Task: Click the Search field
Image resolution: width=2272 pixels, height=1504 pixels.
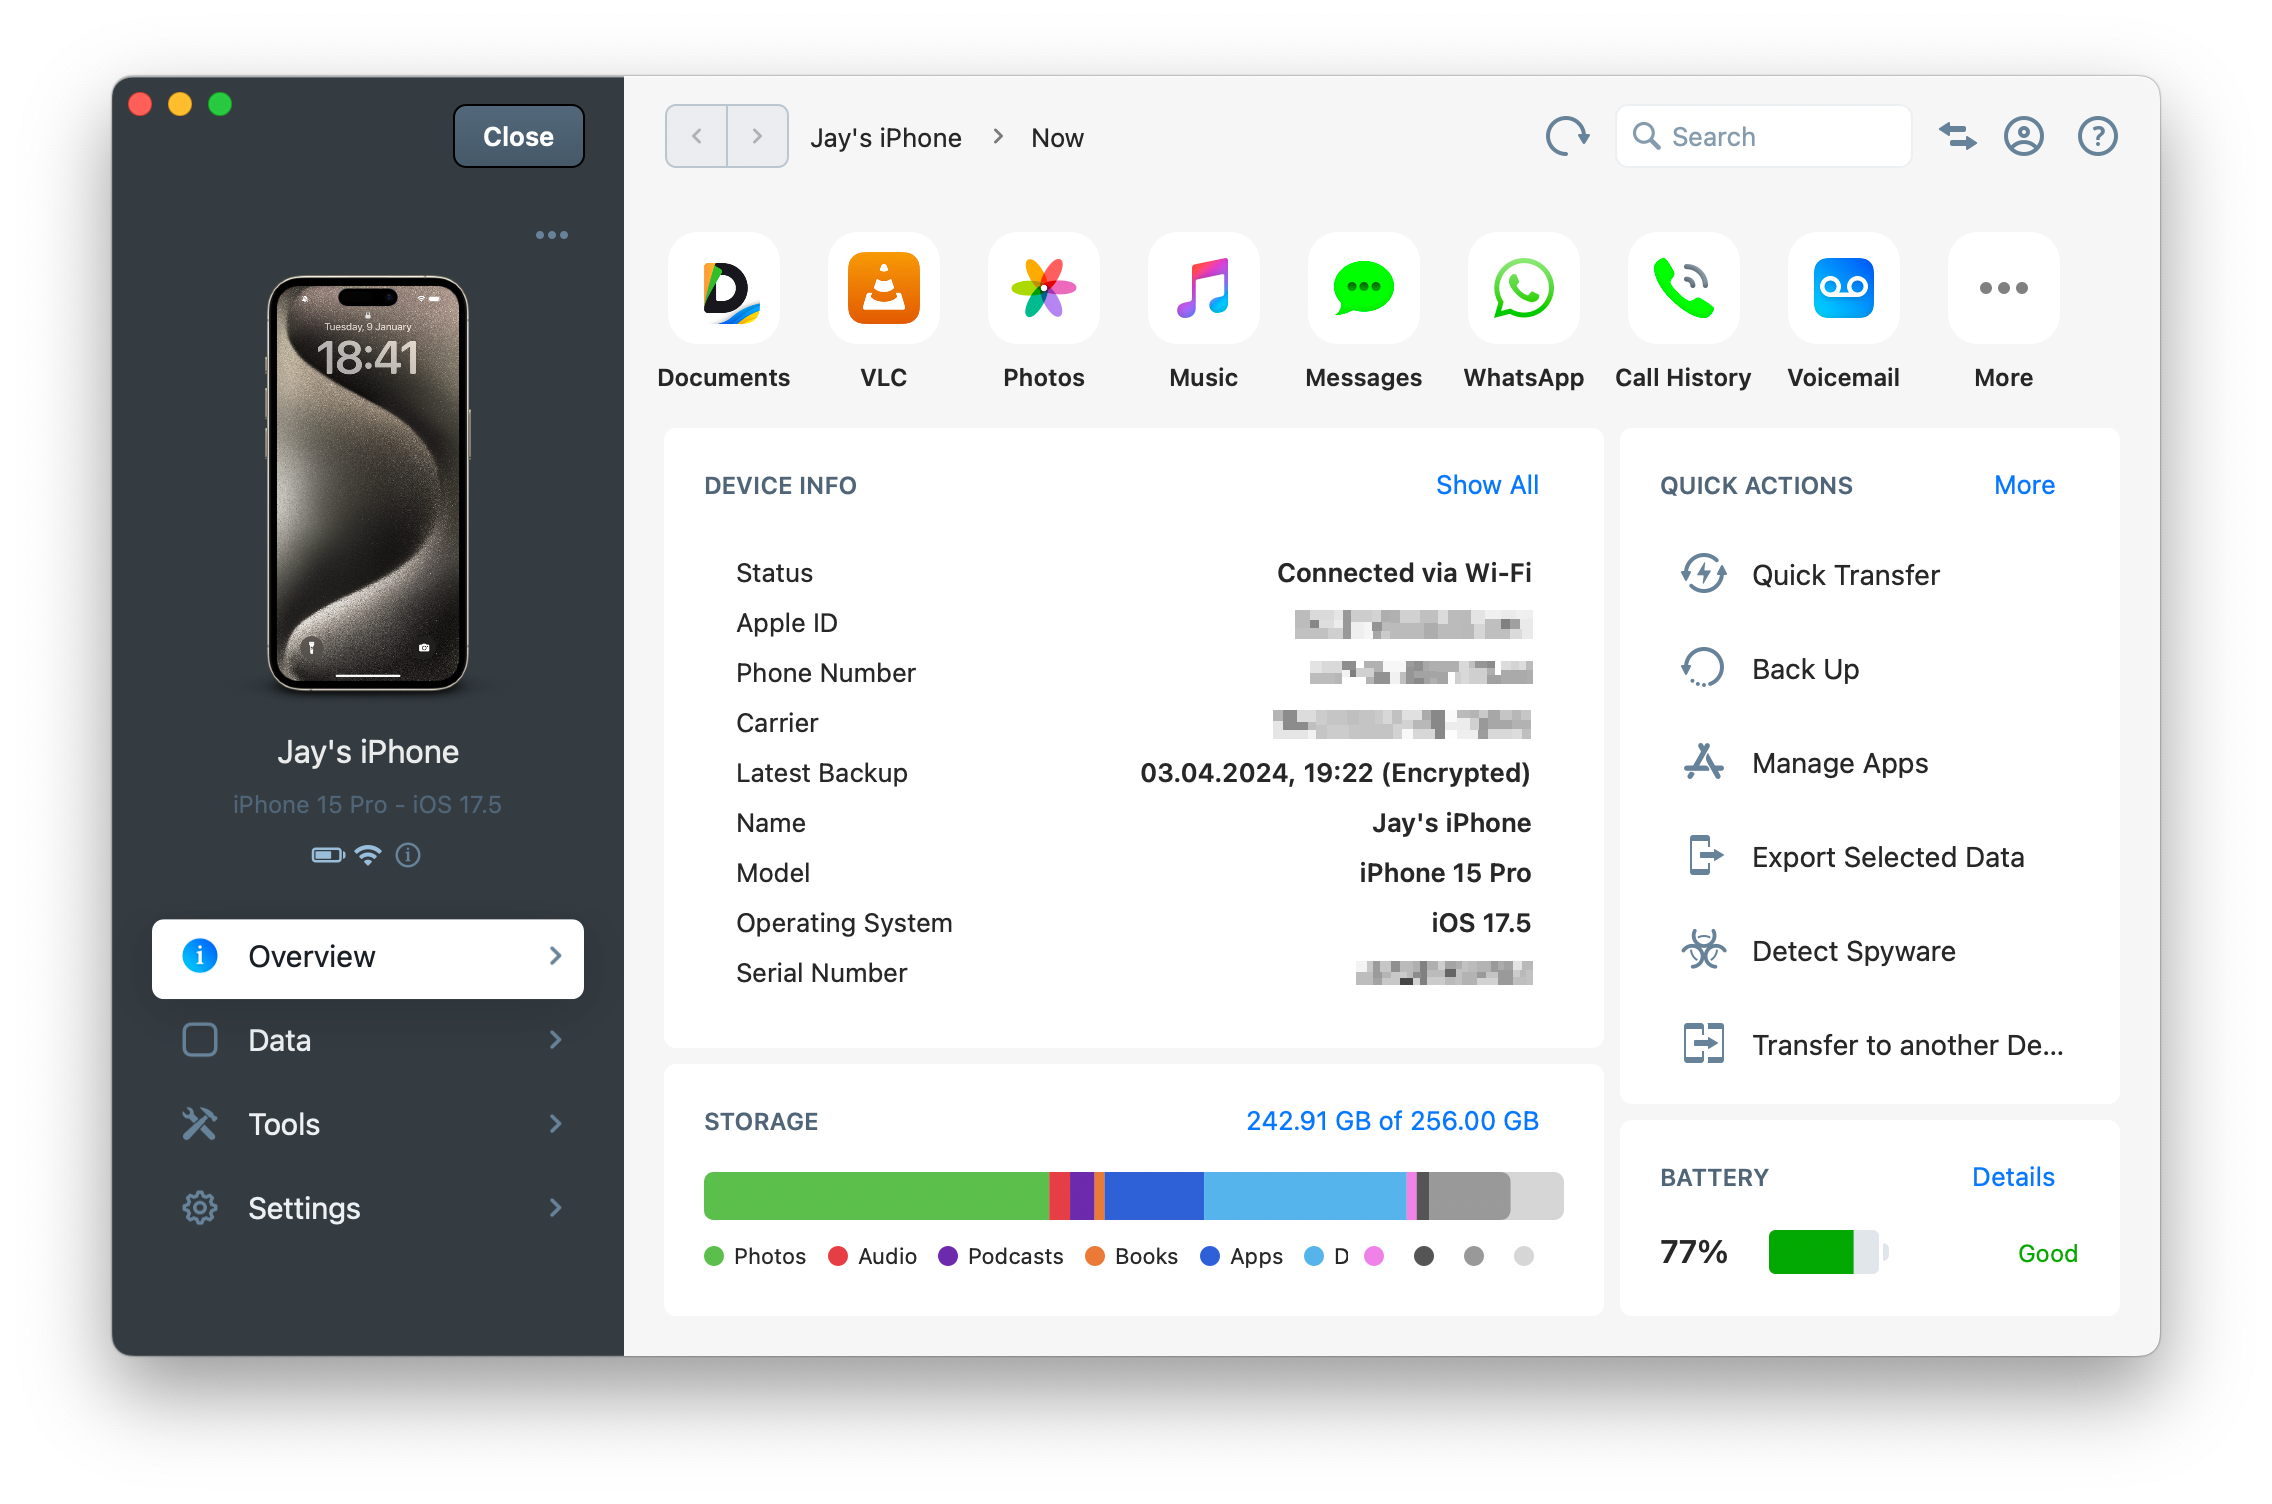Action: coord(1764,136)
